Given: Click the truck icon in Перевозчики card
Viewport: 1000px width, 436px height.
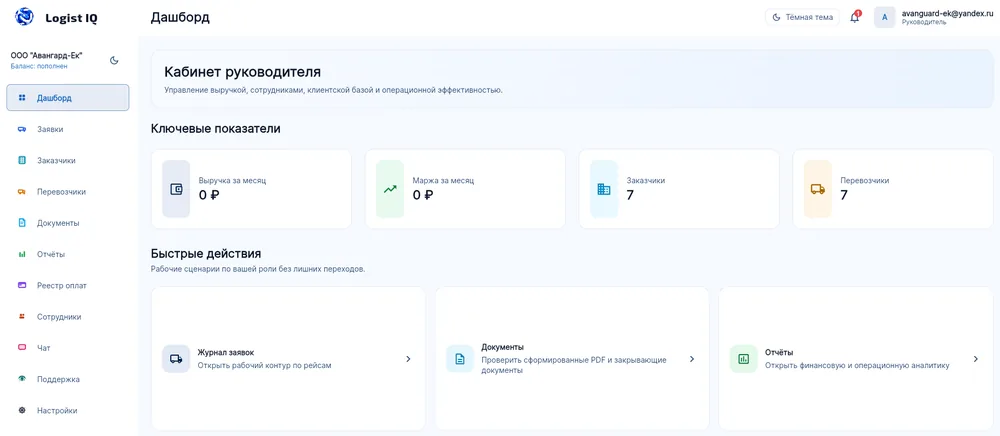Looking at the screenshot, I should click(818, 189).
